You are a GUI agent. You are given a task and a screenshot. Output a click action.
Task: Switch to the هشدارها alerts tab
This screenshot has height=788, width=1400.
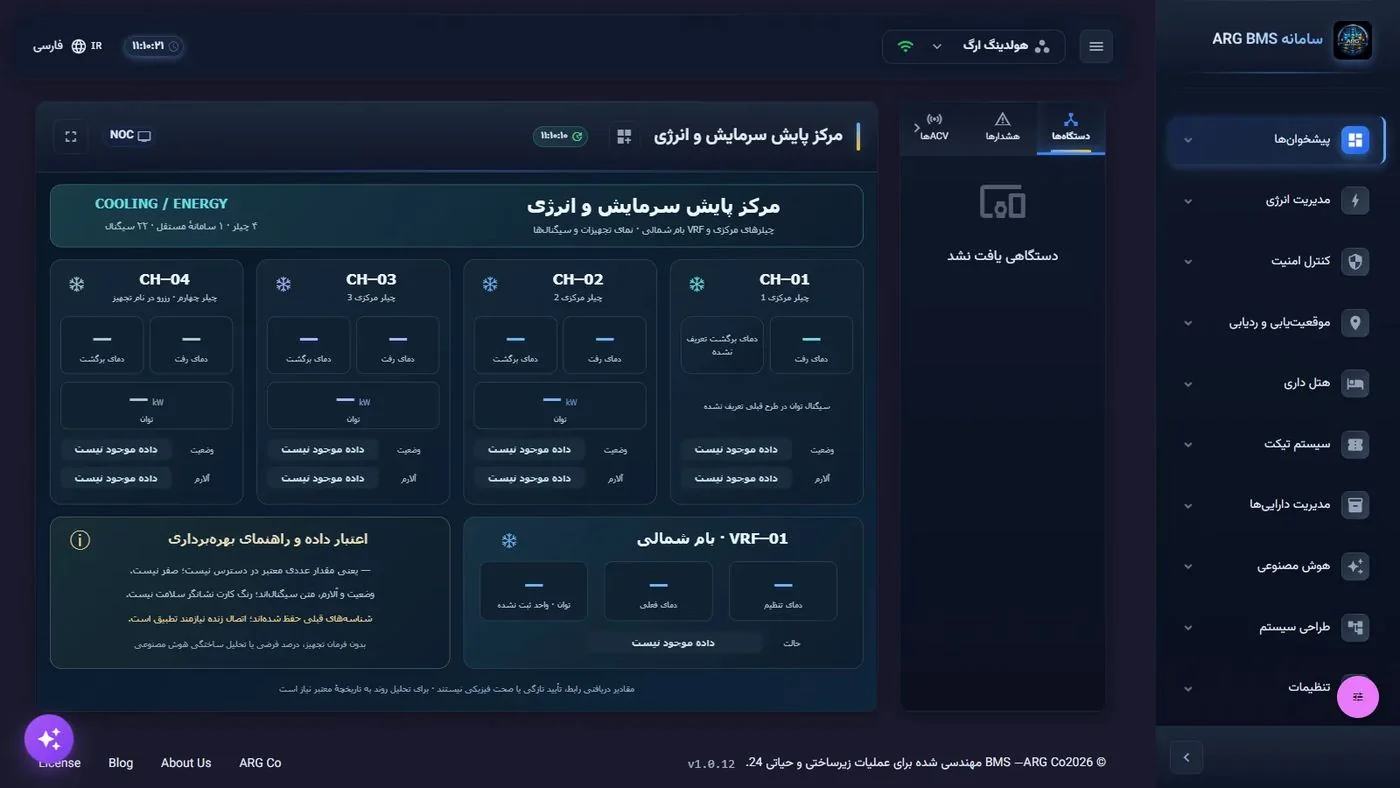(1002, 128)
